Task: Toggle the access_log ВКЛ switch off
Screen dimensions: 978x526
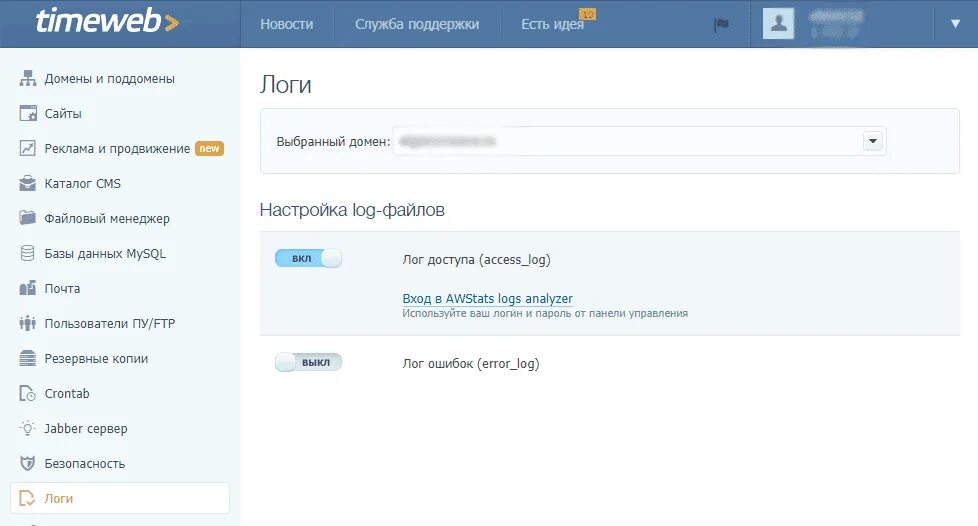Action: pos(308,258)
